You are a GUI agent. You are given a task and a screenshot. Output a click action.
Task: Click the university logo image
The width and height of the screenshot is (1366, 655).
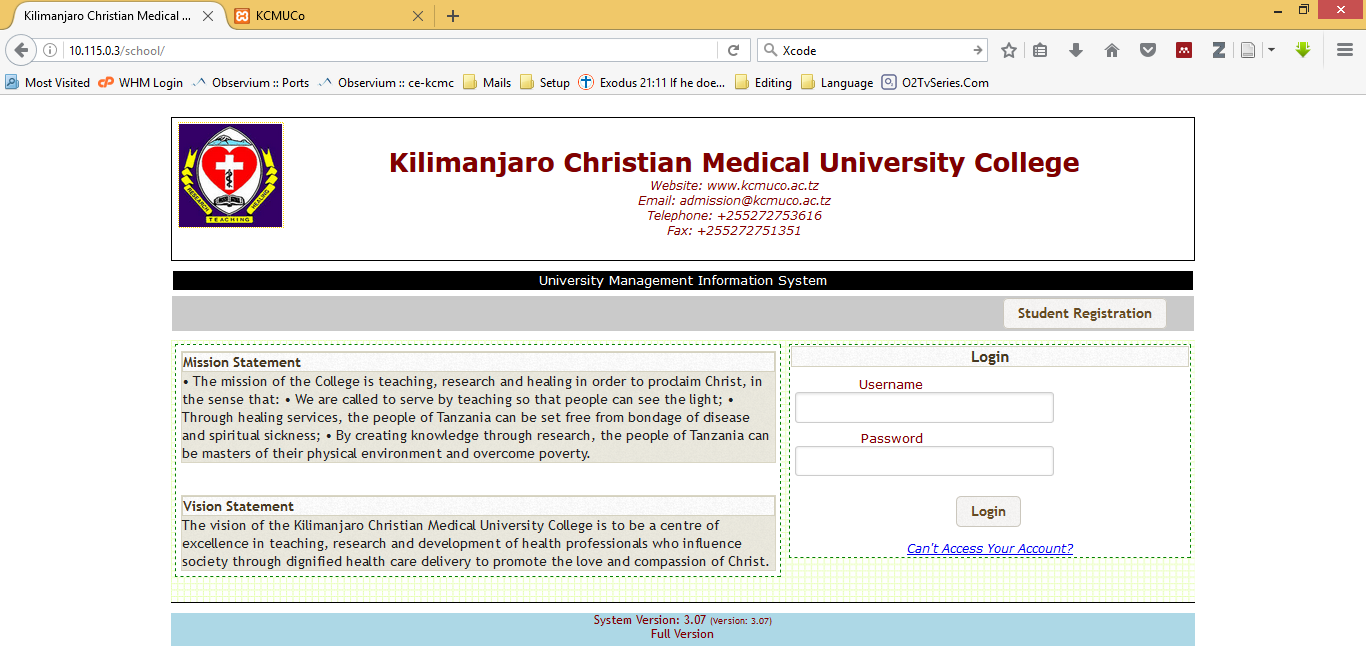tap(231, 175)
